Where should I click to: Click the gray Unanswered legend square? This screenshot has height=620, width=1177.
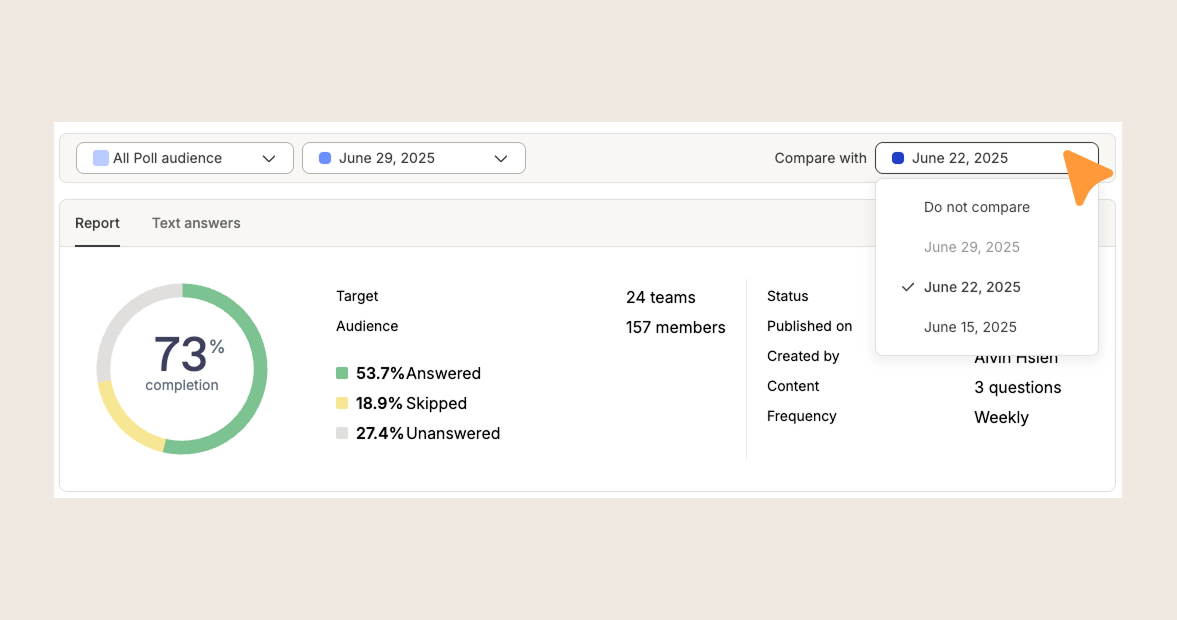[342, 433]
